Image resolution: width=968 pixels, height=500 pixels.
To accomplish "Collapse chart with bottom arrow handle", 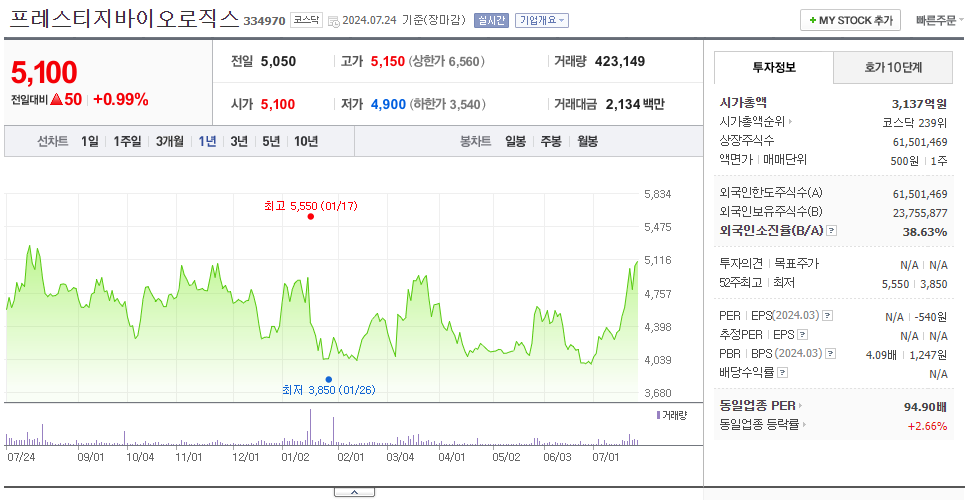I will pos(354,492).
